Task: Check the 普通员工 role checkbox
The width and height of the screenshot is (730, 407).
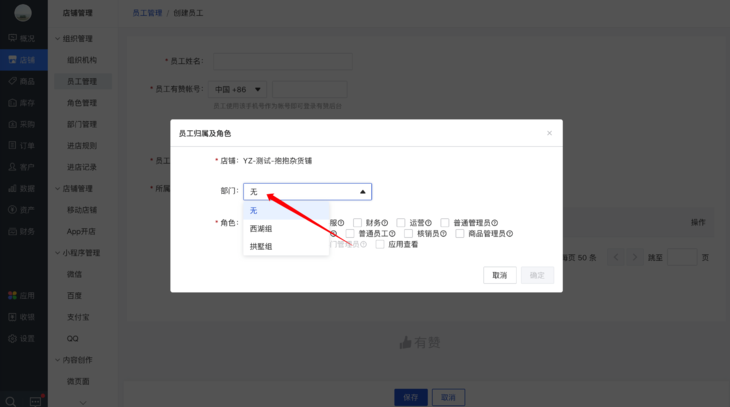Action: (350, 233)
